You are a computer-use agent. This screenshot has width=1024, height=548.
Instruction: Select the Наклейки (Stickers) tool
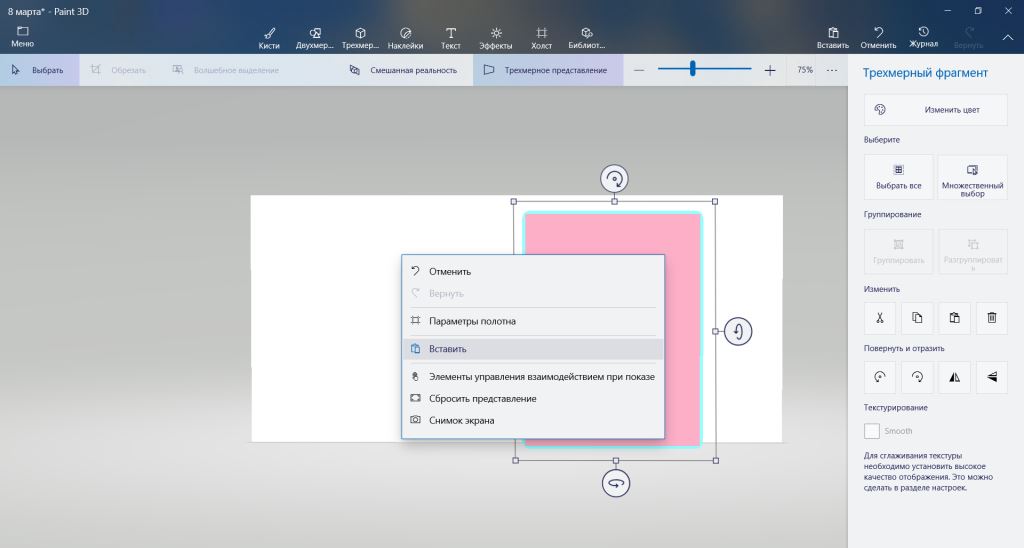click(405, 38)
